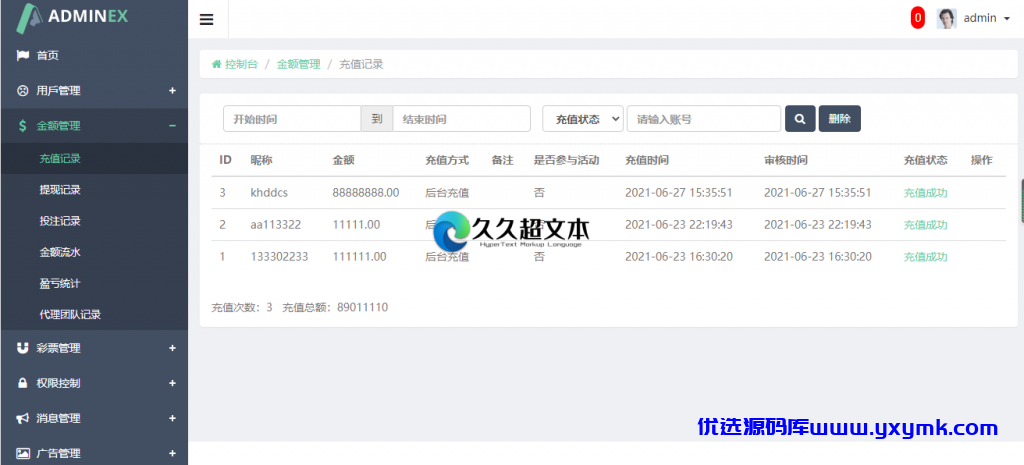Open the 充值状态 dropdown
Screen dimensions: 1024x465
click(583, 119)
